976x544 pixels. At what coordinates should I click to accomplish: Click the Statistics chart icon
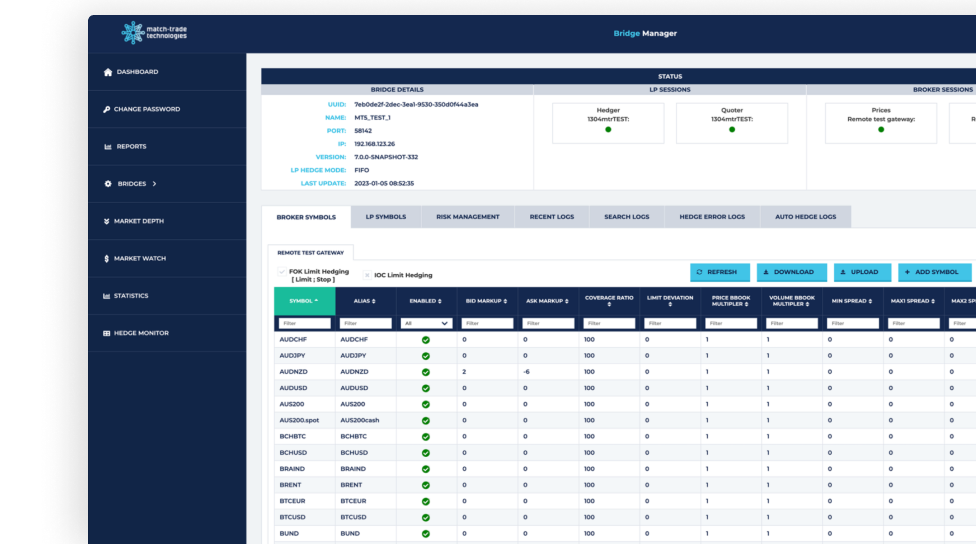pos(106,296)
